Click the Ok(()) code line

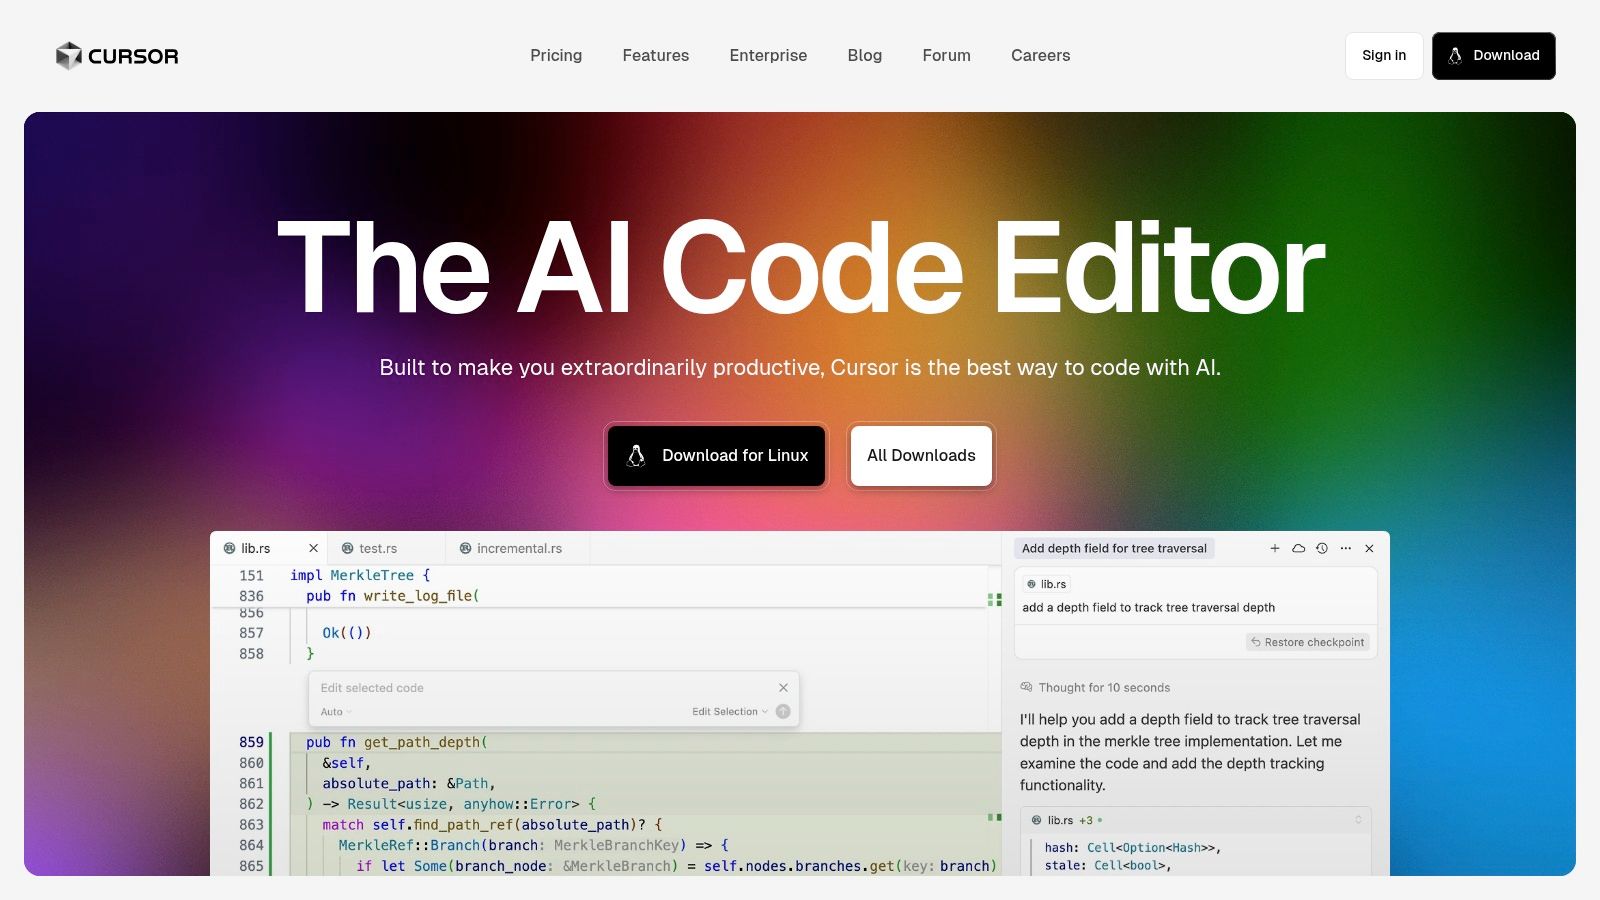[x=347, y=633]
